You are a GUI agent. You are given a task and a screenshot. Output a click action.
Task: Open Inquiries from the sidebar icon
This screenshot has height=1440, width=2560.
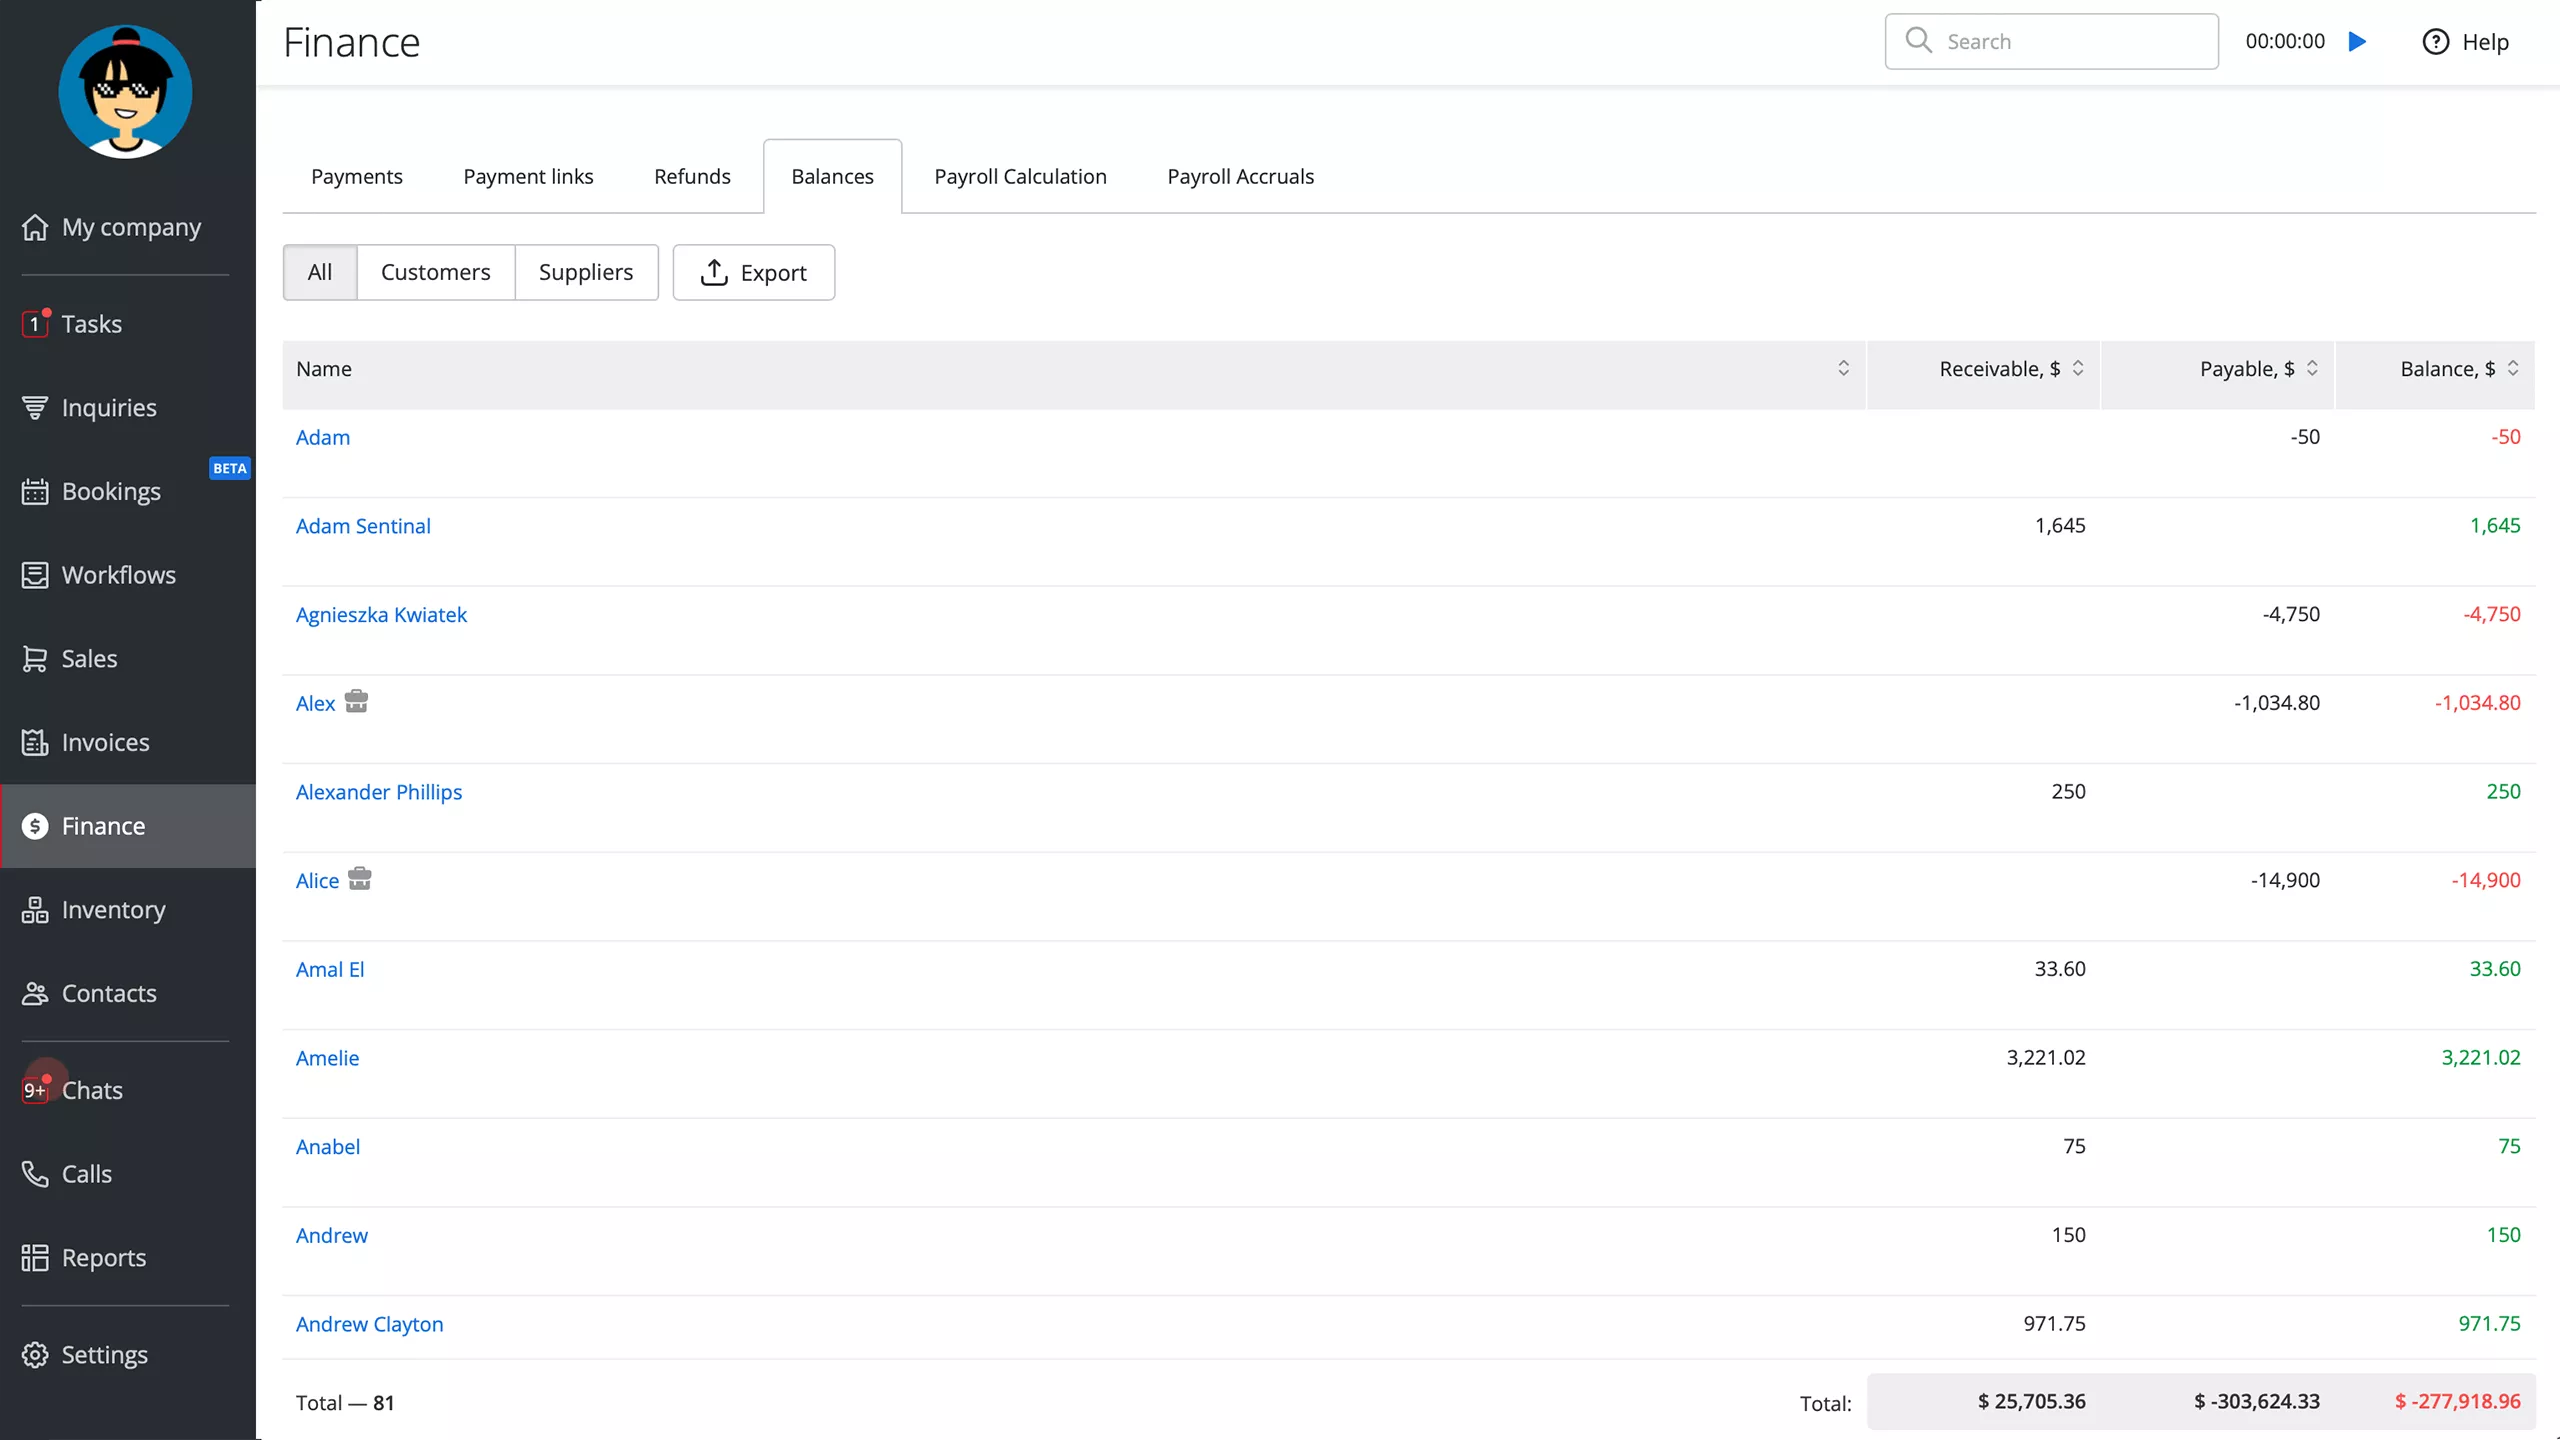click(35, 408)
